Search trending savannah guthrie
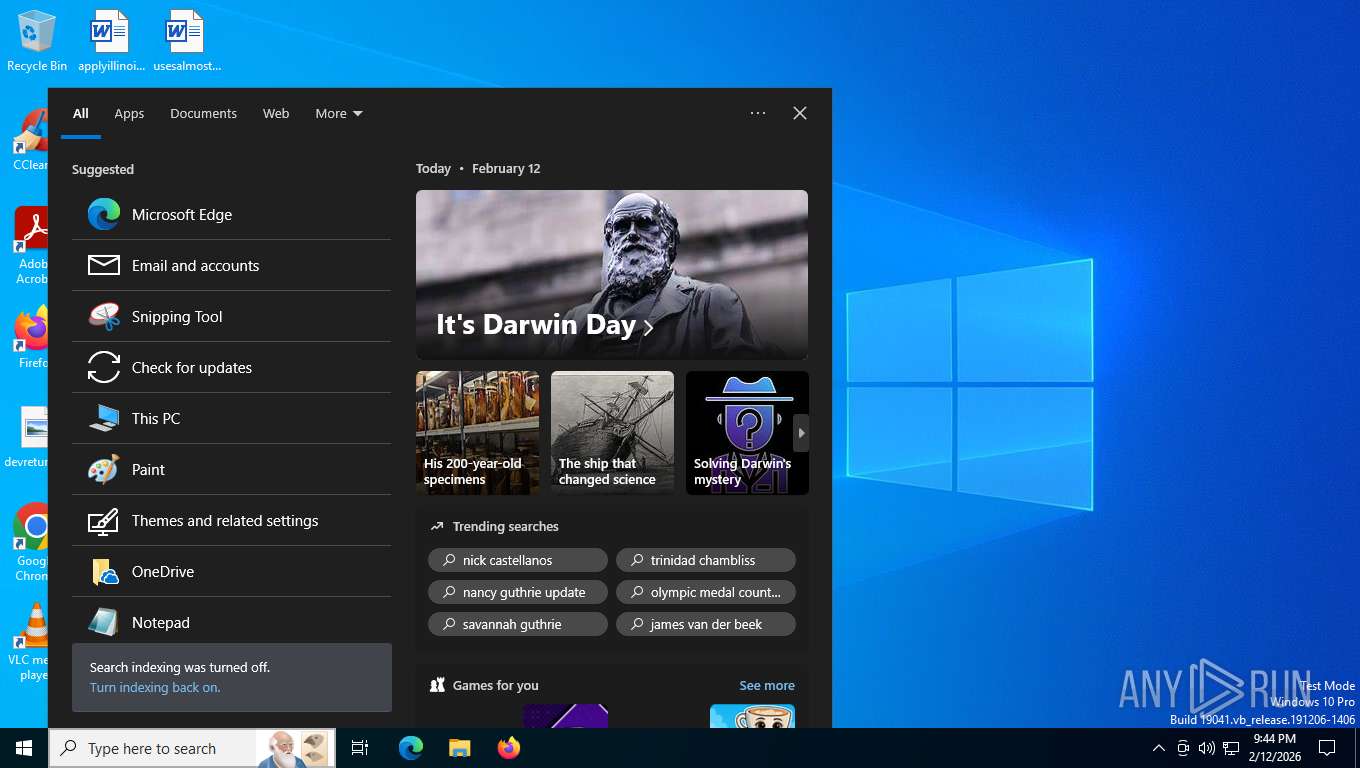 518,624
